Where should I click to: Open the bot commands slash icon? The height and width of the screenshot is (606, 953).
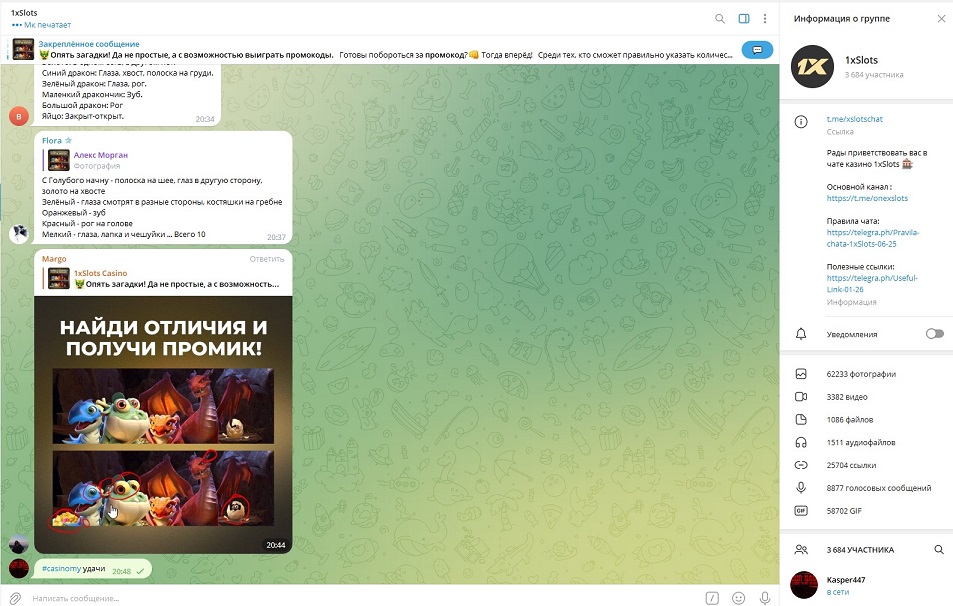tap(712, 598)
